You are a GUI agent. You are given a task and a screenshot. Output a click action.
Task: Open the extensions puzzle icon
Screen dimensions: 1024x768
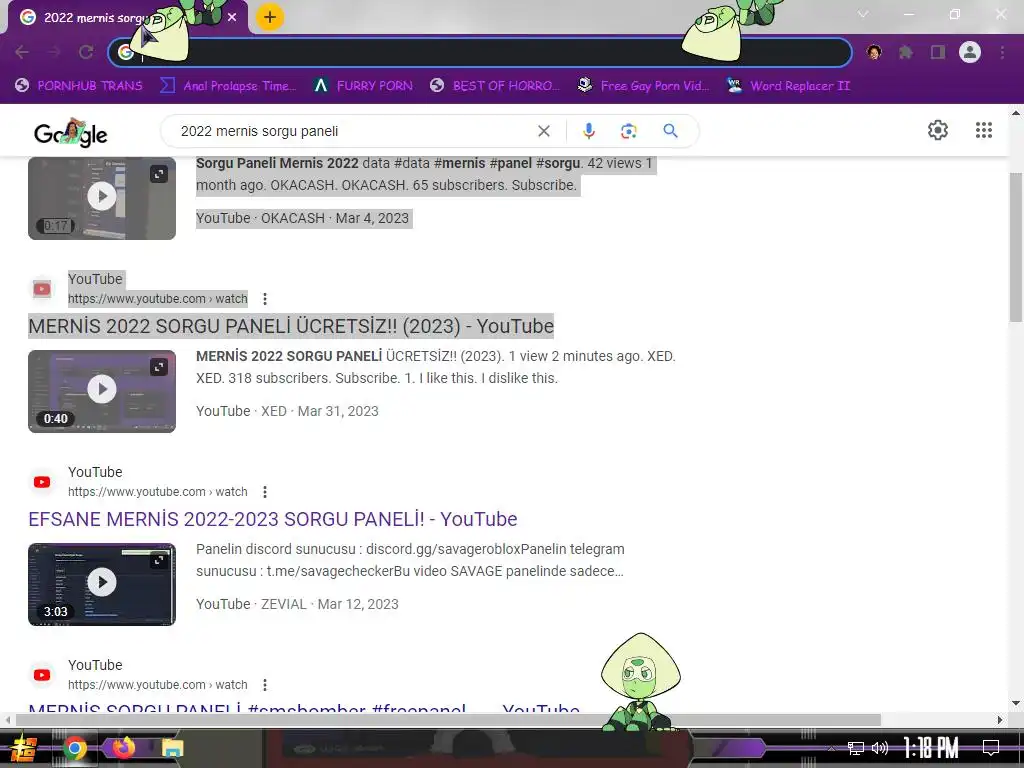tap(906, 52)
